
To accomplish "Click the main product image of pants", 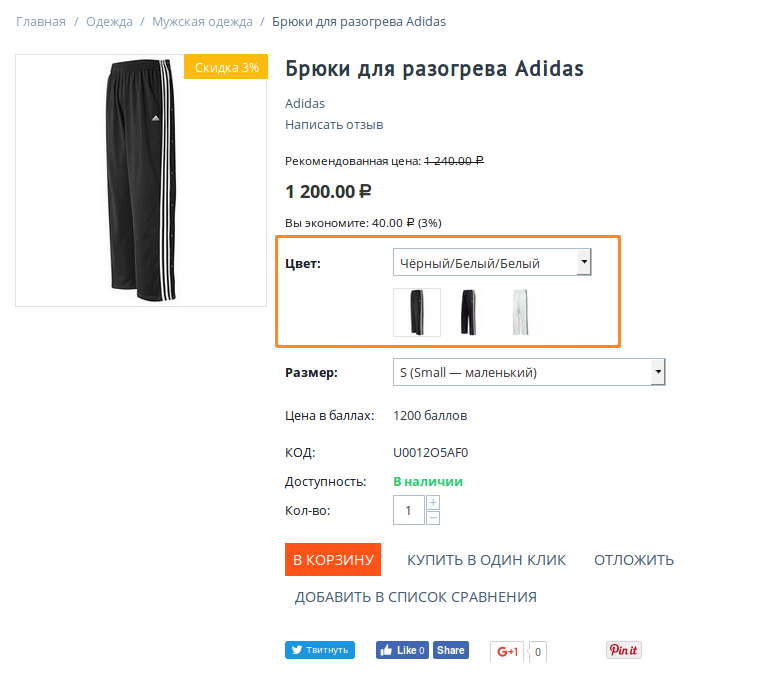I will [x=141, y=180].
